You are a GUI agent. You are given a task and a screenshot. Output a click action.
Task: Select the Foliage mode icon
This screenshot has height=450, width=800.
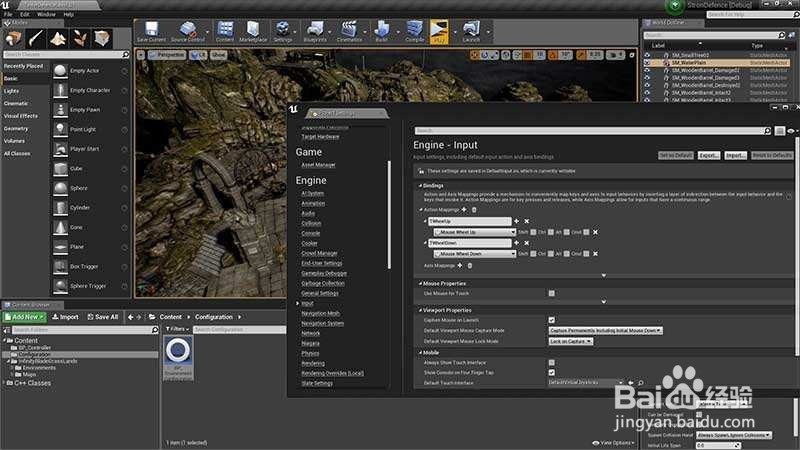(80, 38)
